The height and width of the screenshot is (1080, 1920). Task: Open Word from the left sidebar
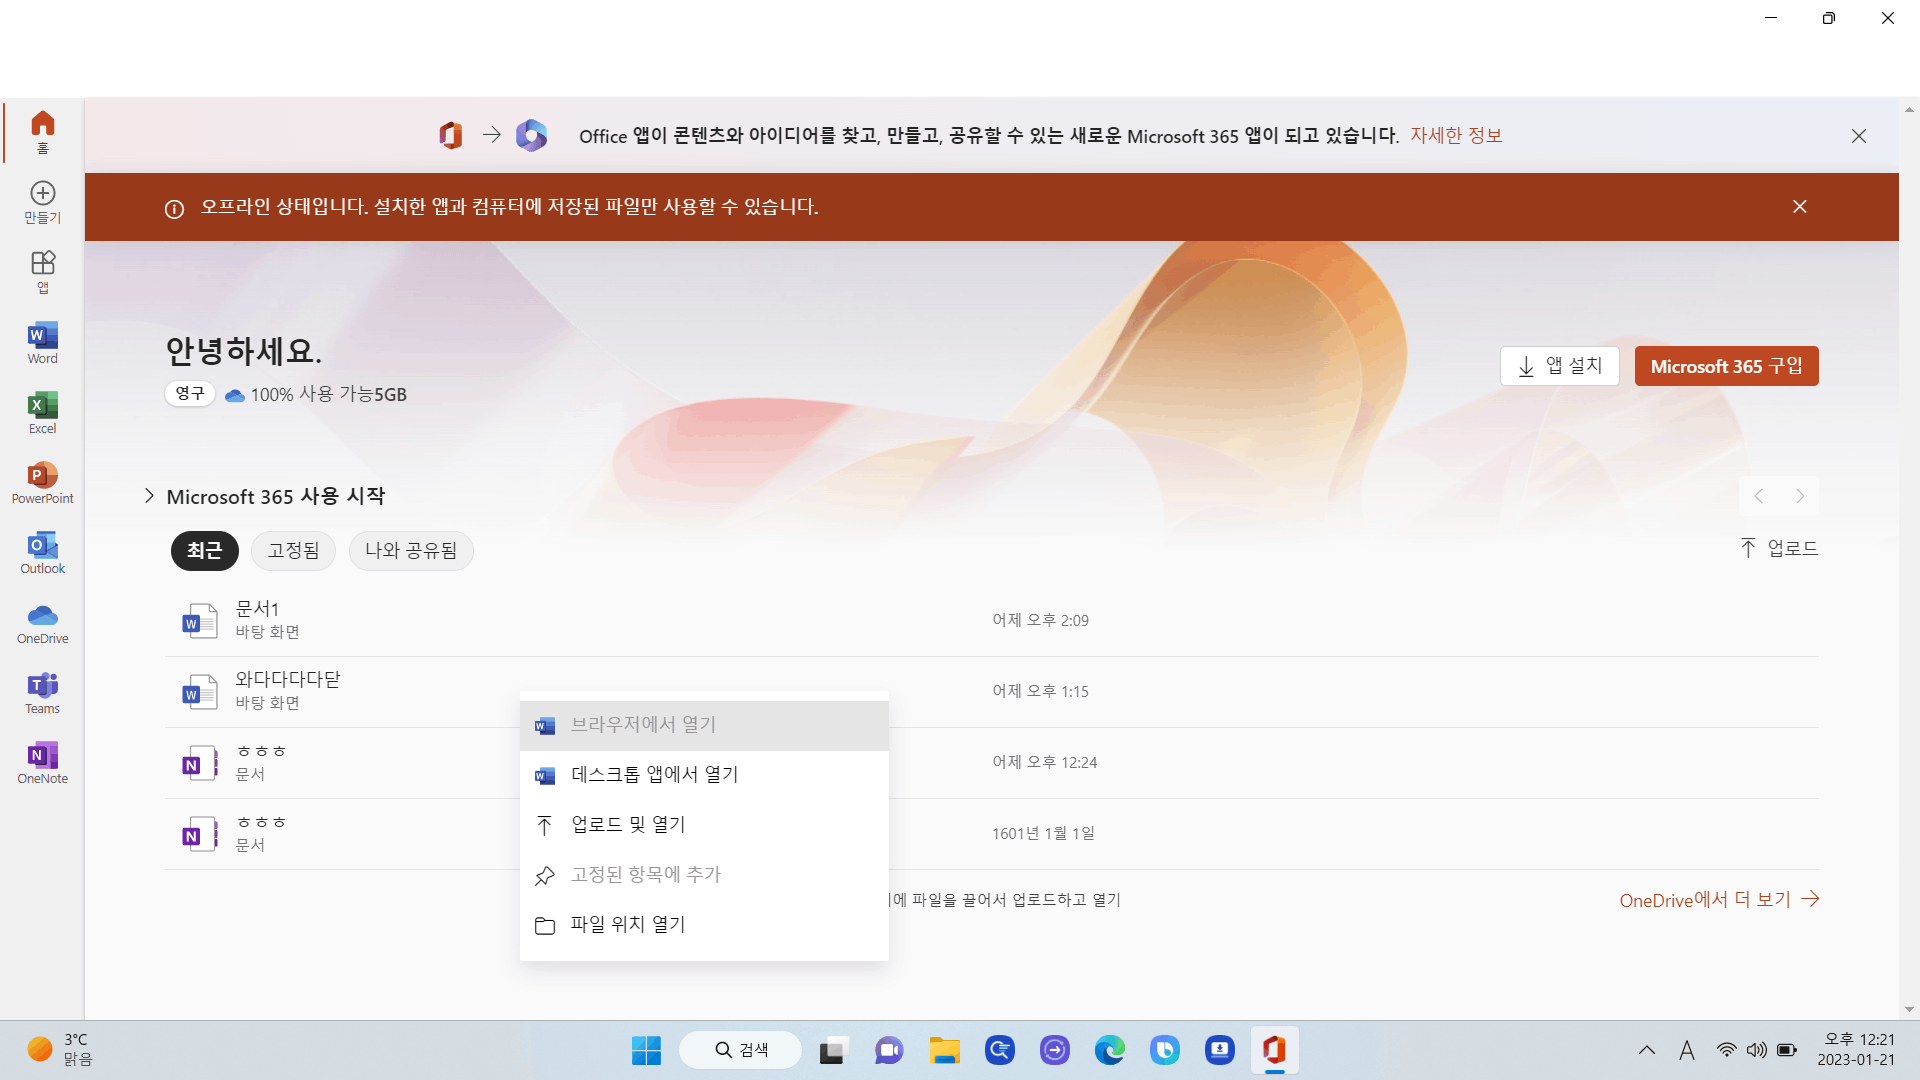pyautogui.click(x=42, y=343)
